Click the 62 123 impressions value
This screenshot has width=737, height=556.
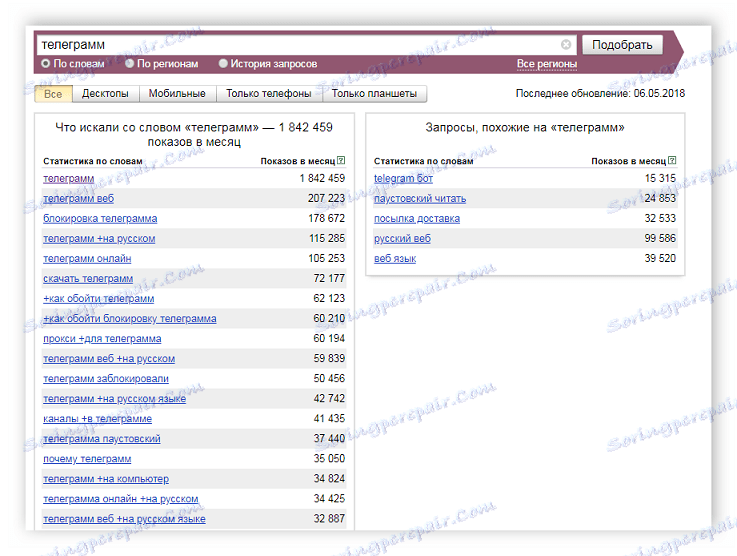[x=329, y=298]
